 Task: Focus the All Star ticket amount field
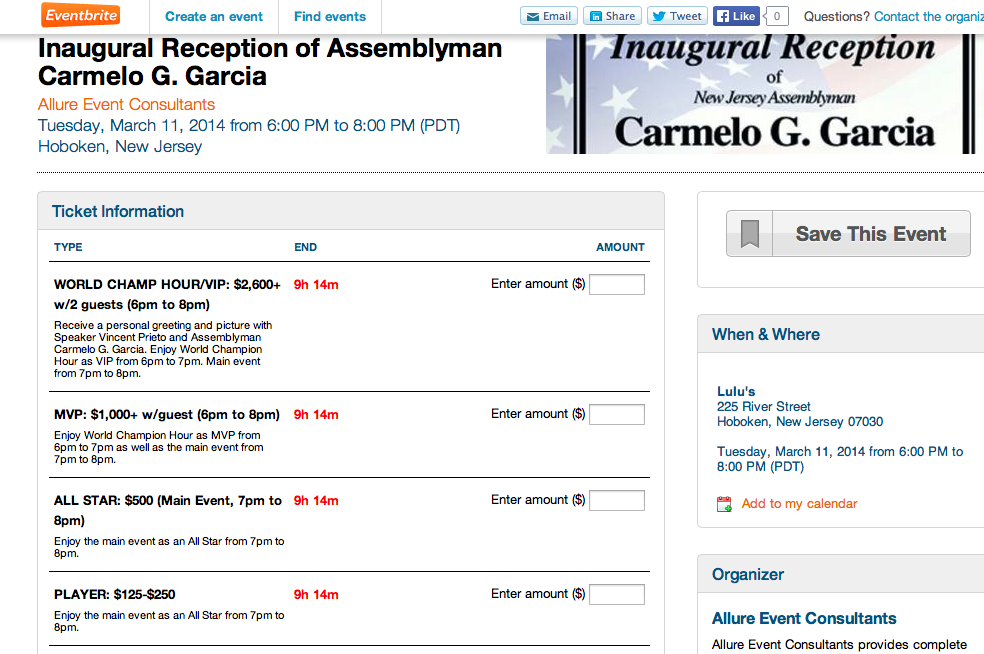tap(617, 500)
